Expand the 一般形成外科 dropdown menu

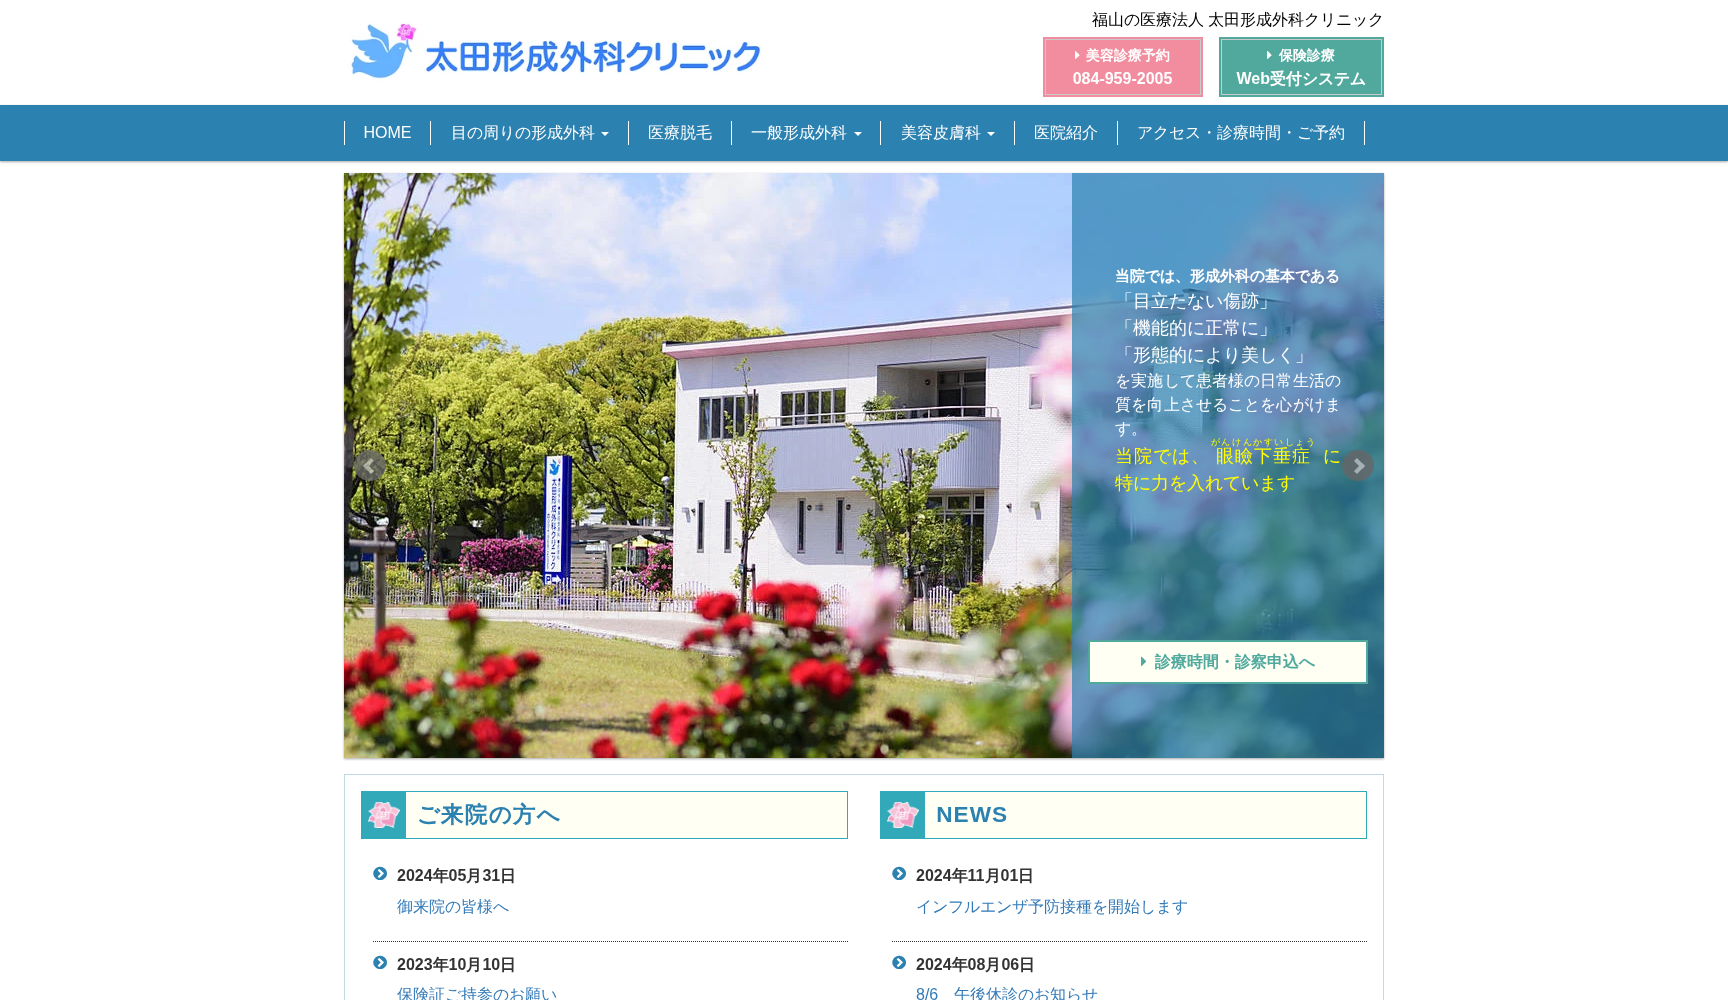805,133
